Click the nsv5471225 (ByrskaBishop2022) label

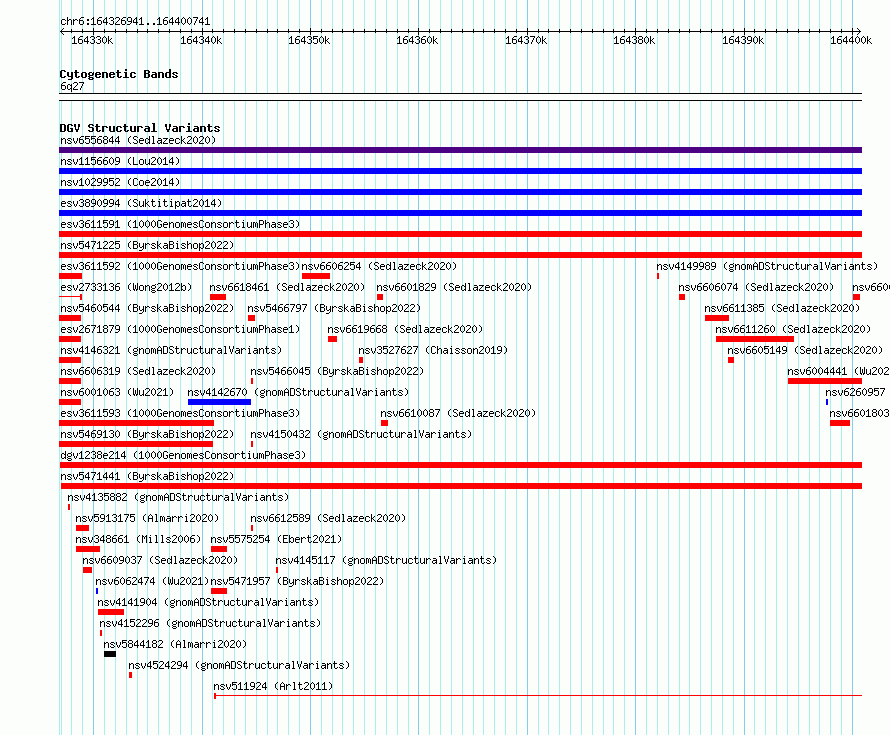[x=147, y=245]
